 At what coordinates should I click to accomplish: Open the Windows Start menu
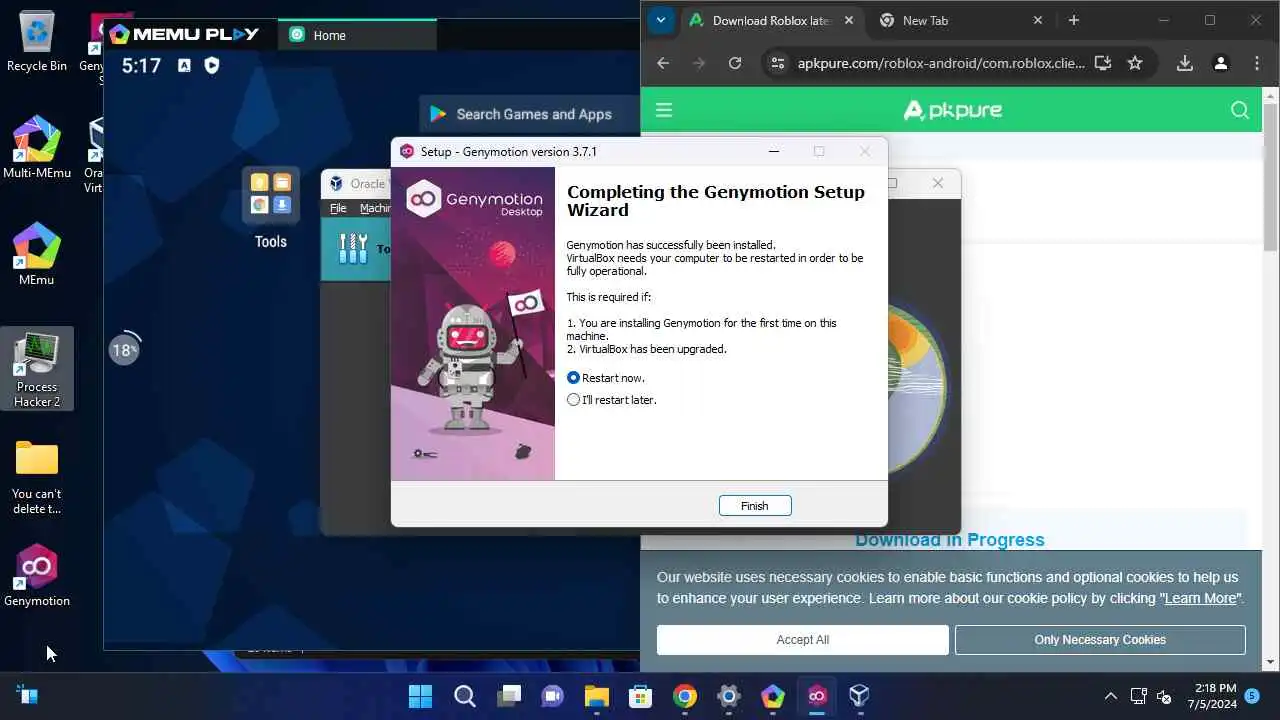pyautogui.click(x=421, y=696)
